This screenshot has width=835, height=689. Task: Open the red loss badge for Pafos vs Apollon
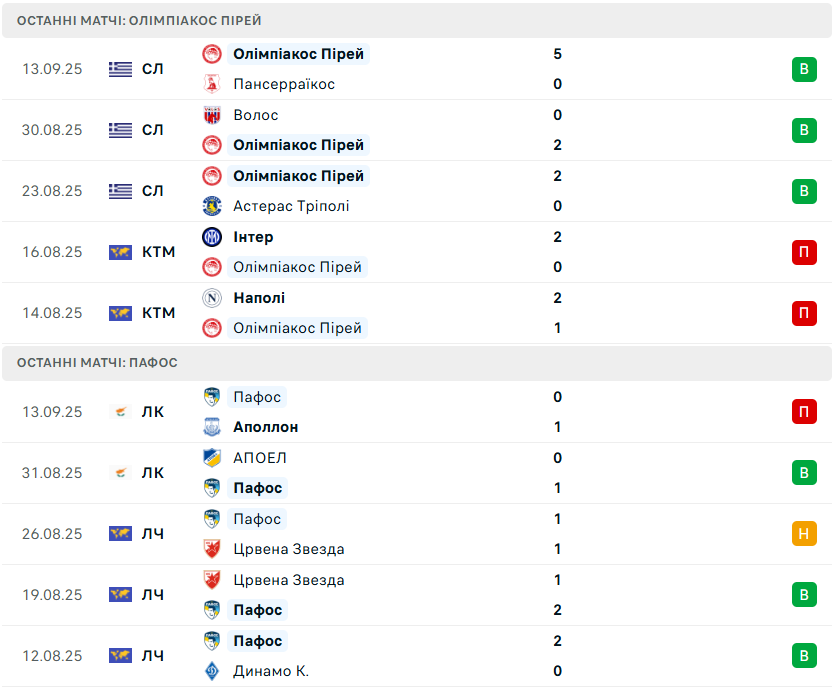point(804,412)
